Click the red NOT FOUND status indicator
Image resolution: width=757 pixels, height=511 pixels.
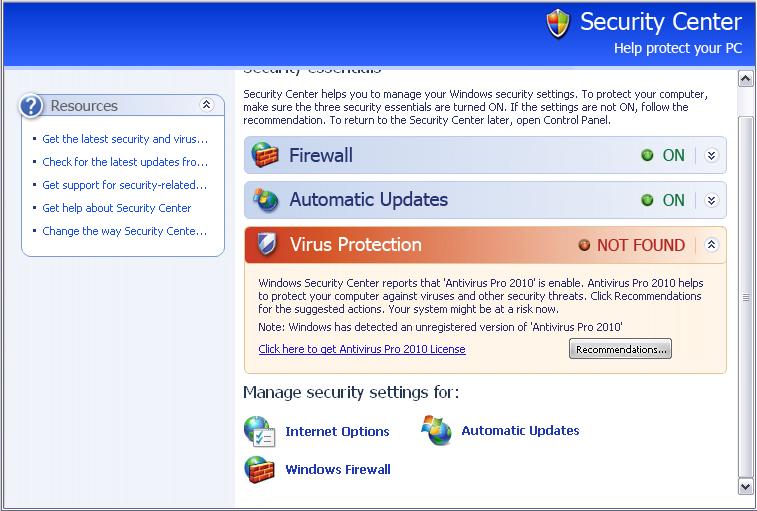(x=584, y=245)
